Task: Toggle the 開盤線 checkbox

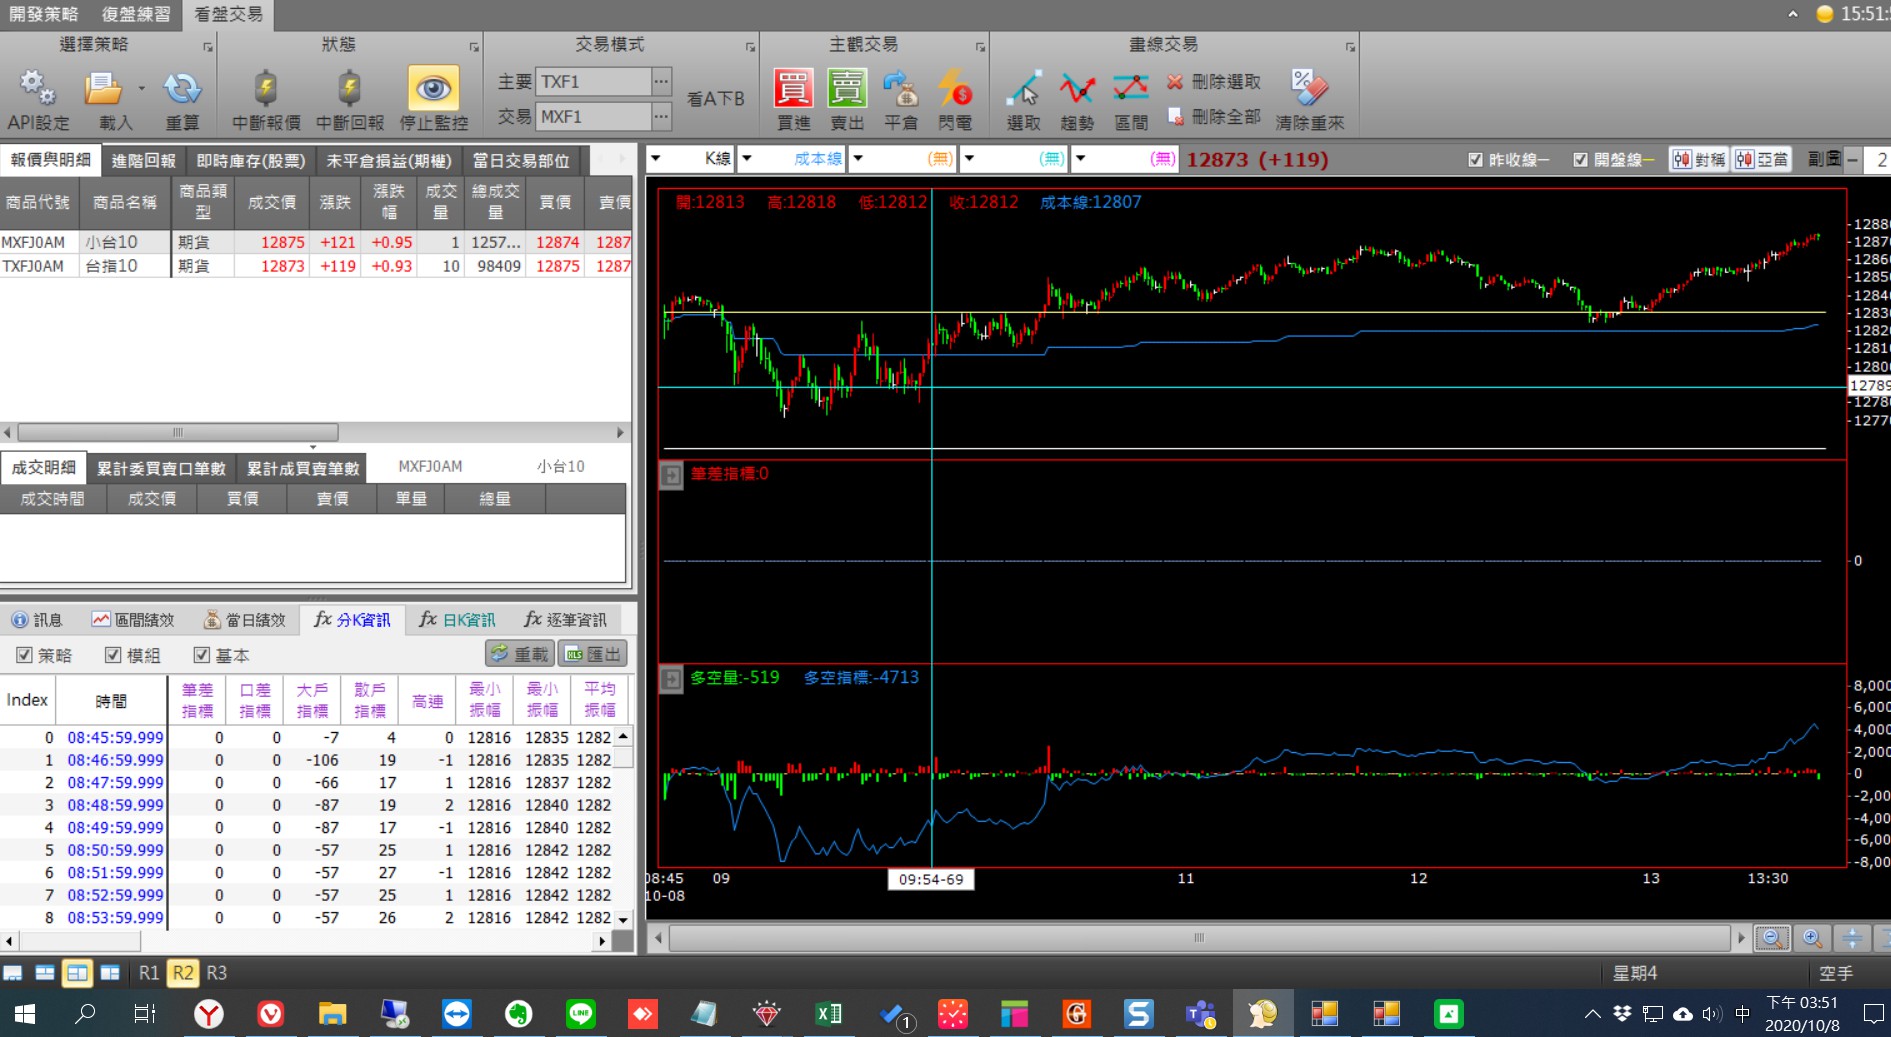Action: point(1580,160)
